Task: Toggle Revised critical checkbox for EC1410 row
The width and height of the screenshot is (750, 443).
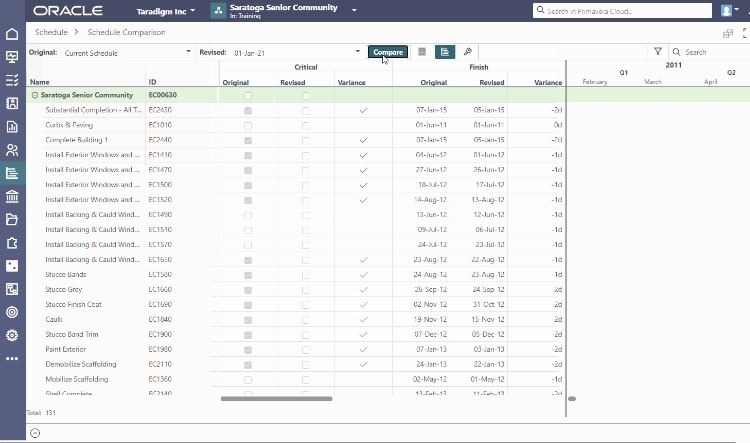Action: pyautogui.click(x=306, y=155)
